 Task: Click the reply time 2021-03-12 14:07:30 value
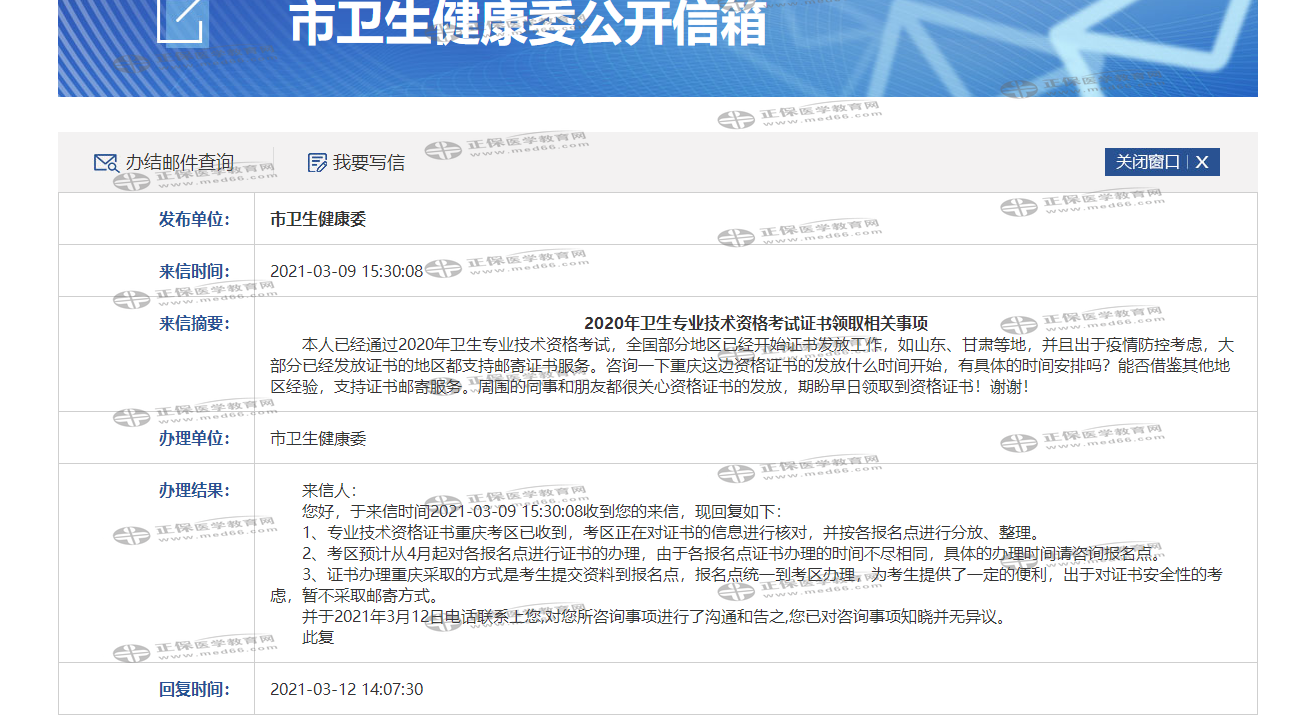coord(346,689)
